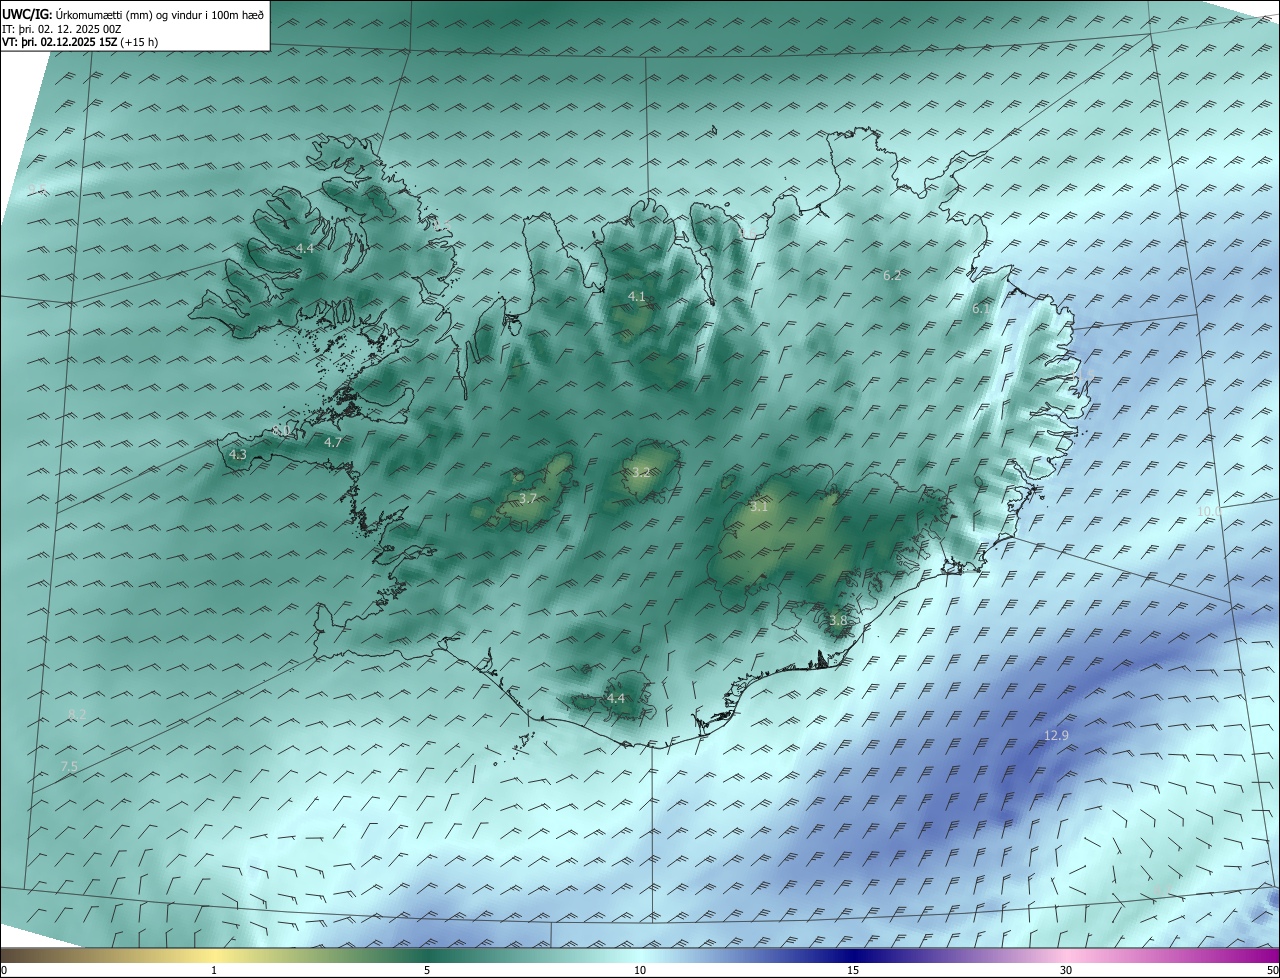
Task: Click the 4.7 value label on the map
Action: 333,442
